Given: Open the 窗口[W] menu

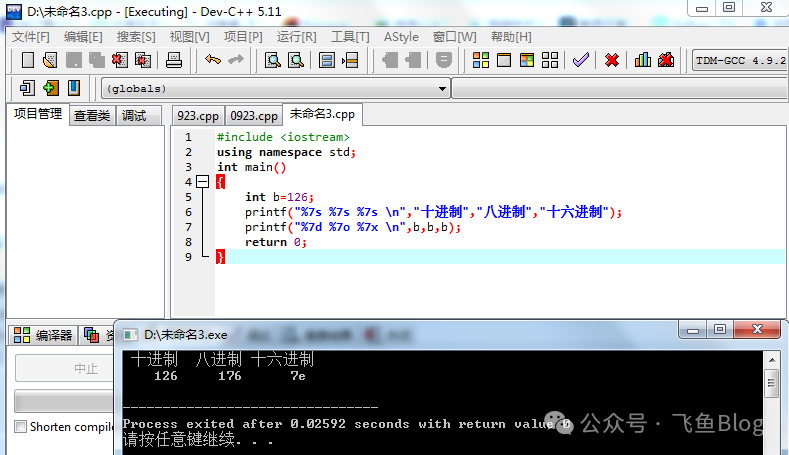Looking at the screenshot, I should (454, 37).
